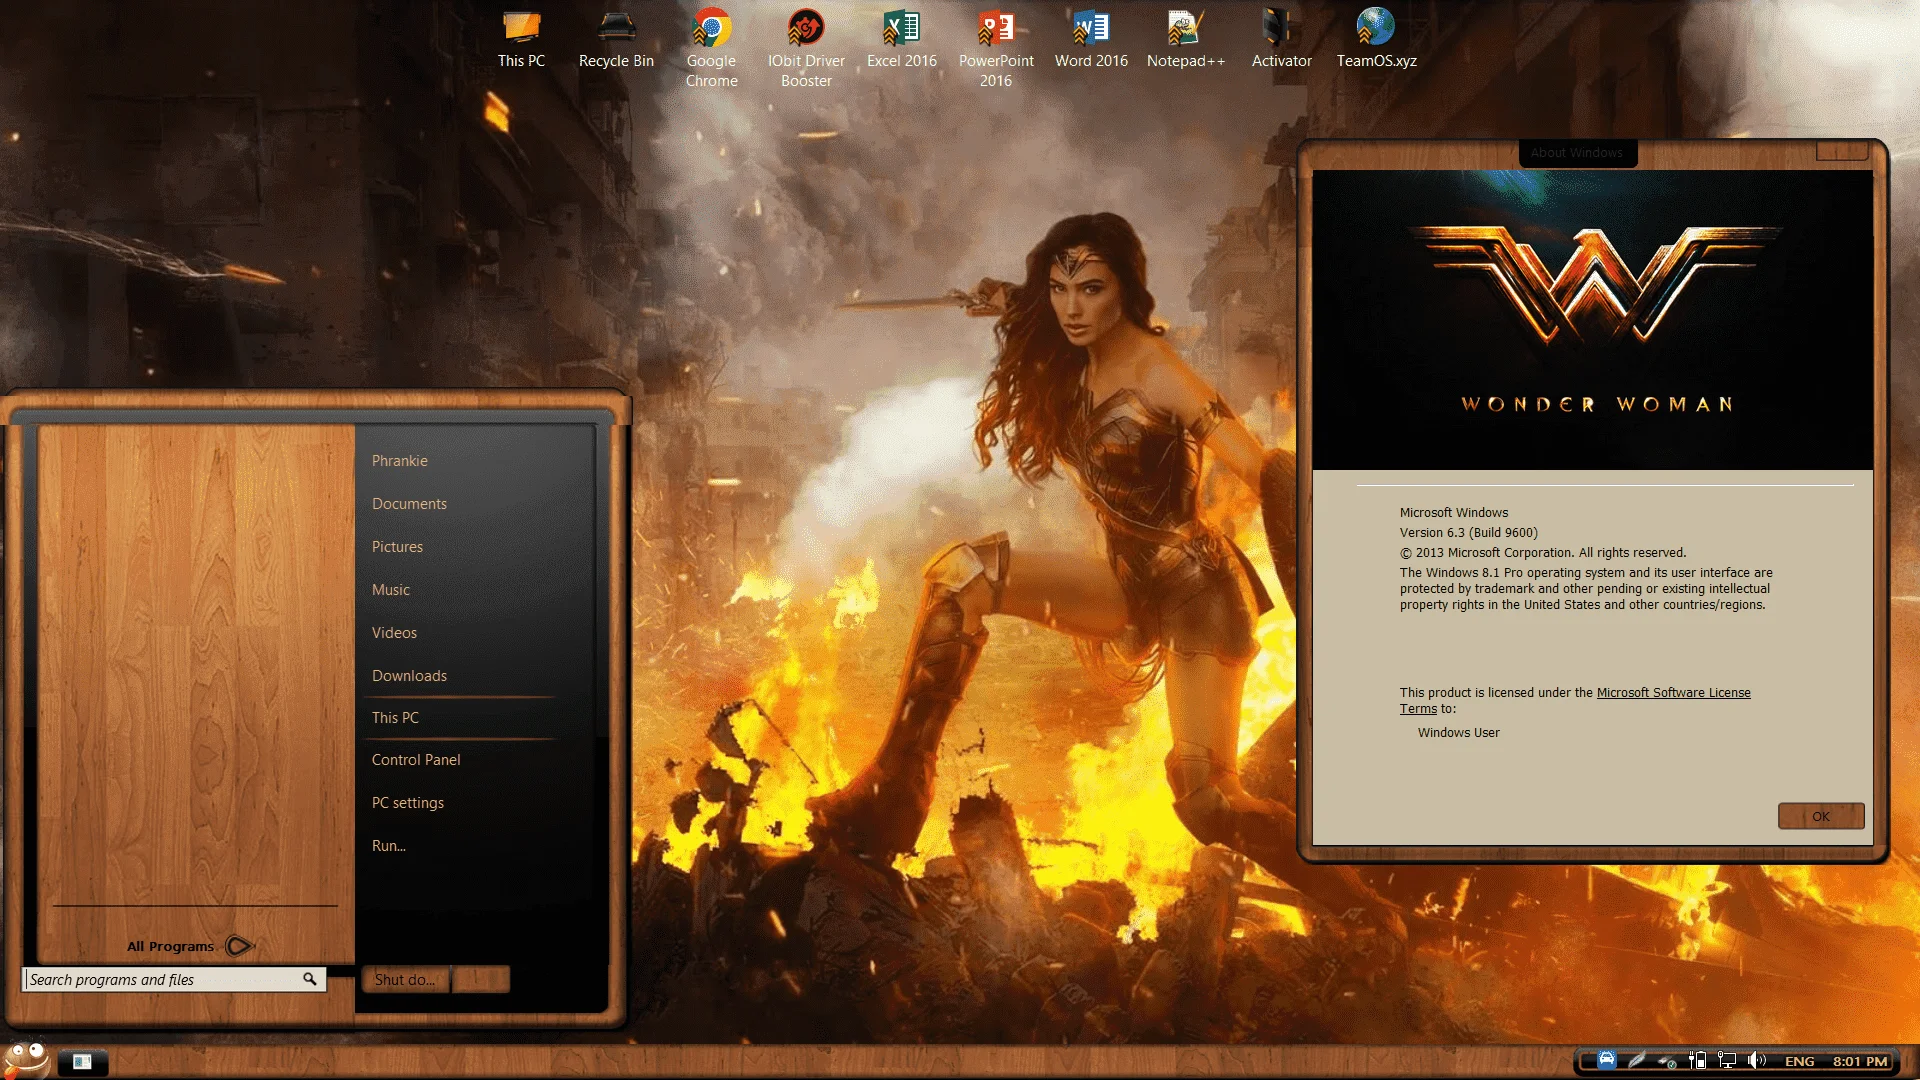The image size is (1920, 1080).
Task: Click the Shut down button
Action: click(405, 980)
